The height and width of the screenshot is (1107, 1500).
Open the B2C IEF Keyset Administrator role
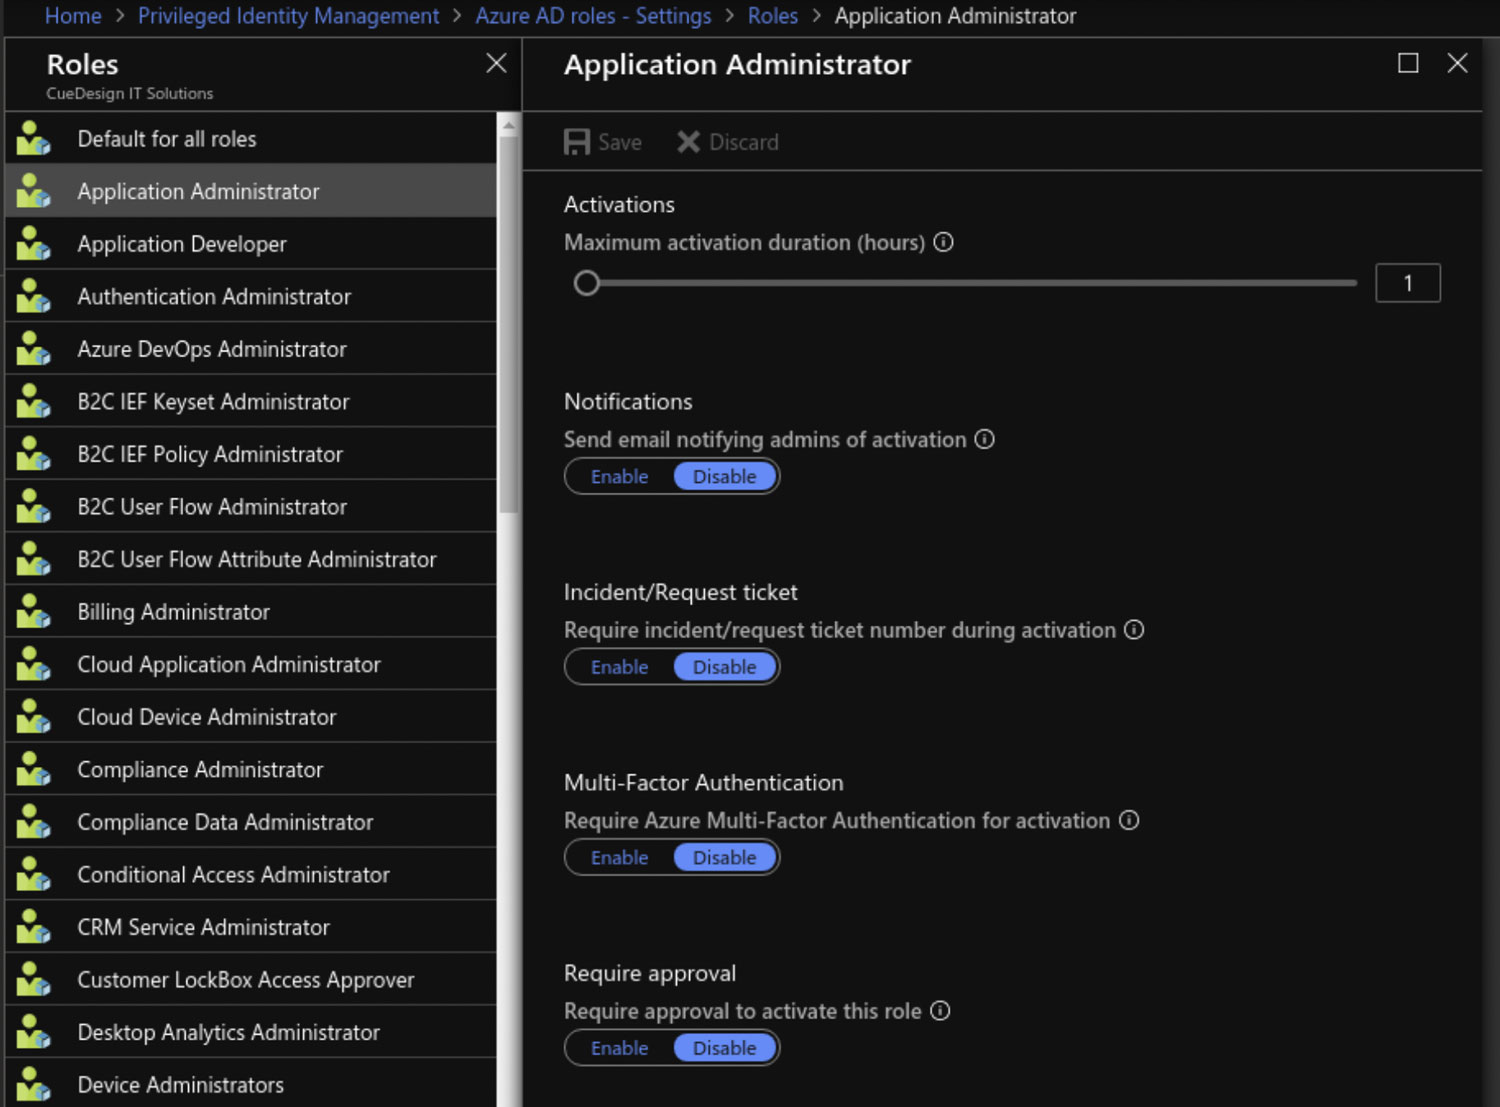(251, 402)
